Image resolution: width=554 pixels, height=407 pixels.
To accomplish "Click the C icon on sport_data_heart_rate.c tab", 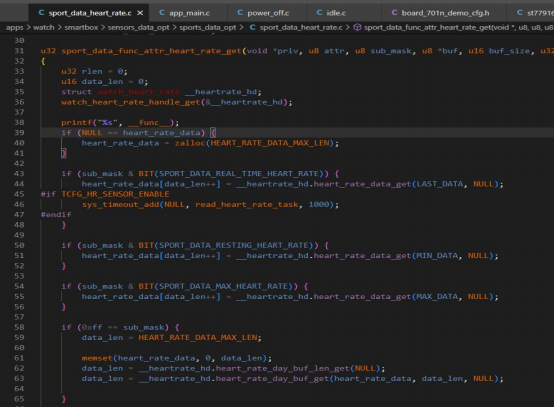I will coord(41,13).
